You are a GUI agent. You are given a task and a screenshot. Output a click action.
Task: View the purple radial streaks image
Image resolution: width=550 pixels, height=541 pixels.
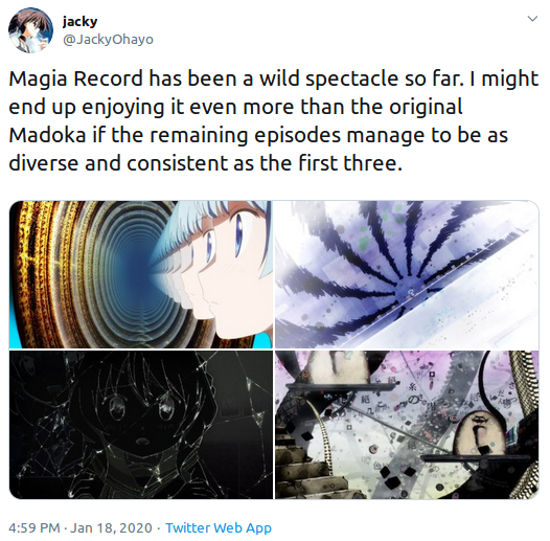point(407,274)
